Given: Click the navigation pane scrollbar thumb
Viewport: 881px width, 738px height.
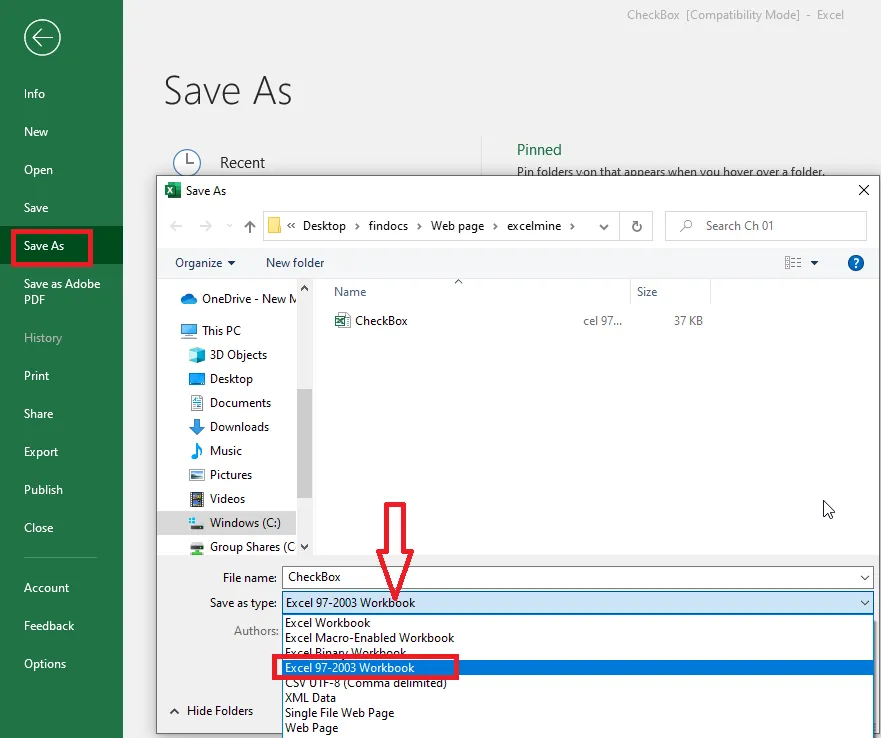Looking at the screenshot, I should (304, 443).
